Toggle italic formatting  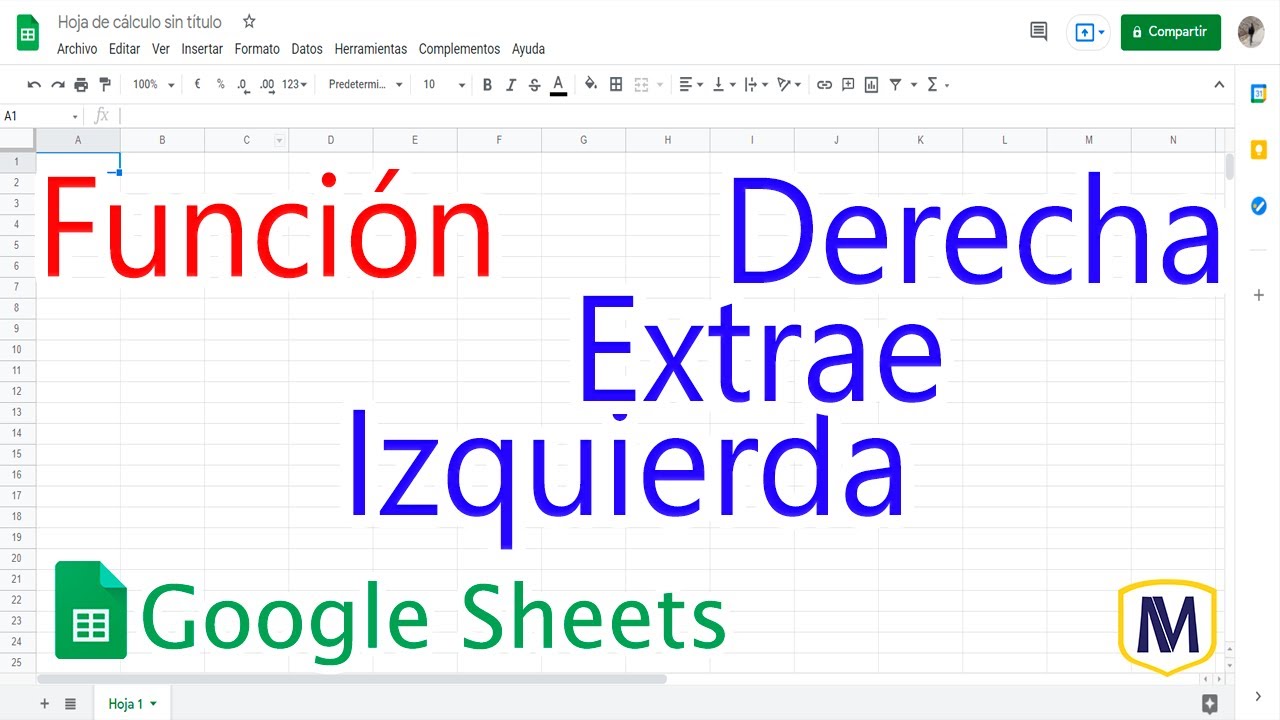[511, 85]
